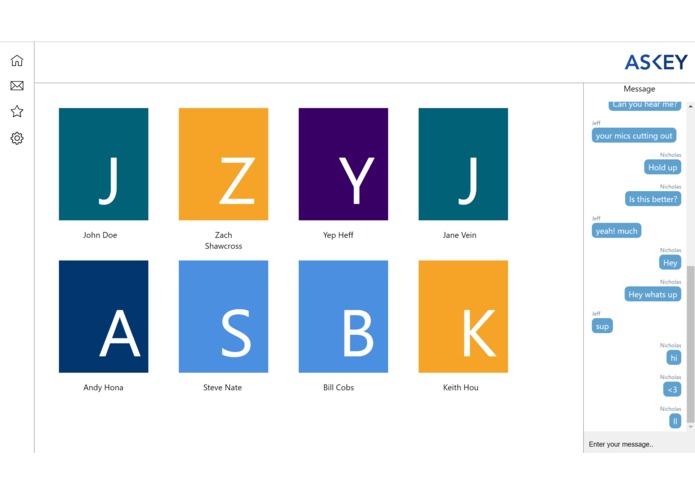This screenshot has width=695, height=494.
Task: Click the Steve Nate name label
Action: (x=223, y=387)
